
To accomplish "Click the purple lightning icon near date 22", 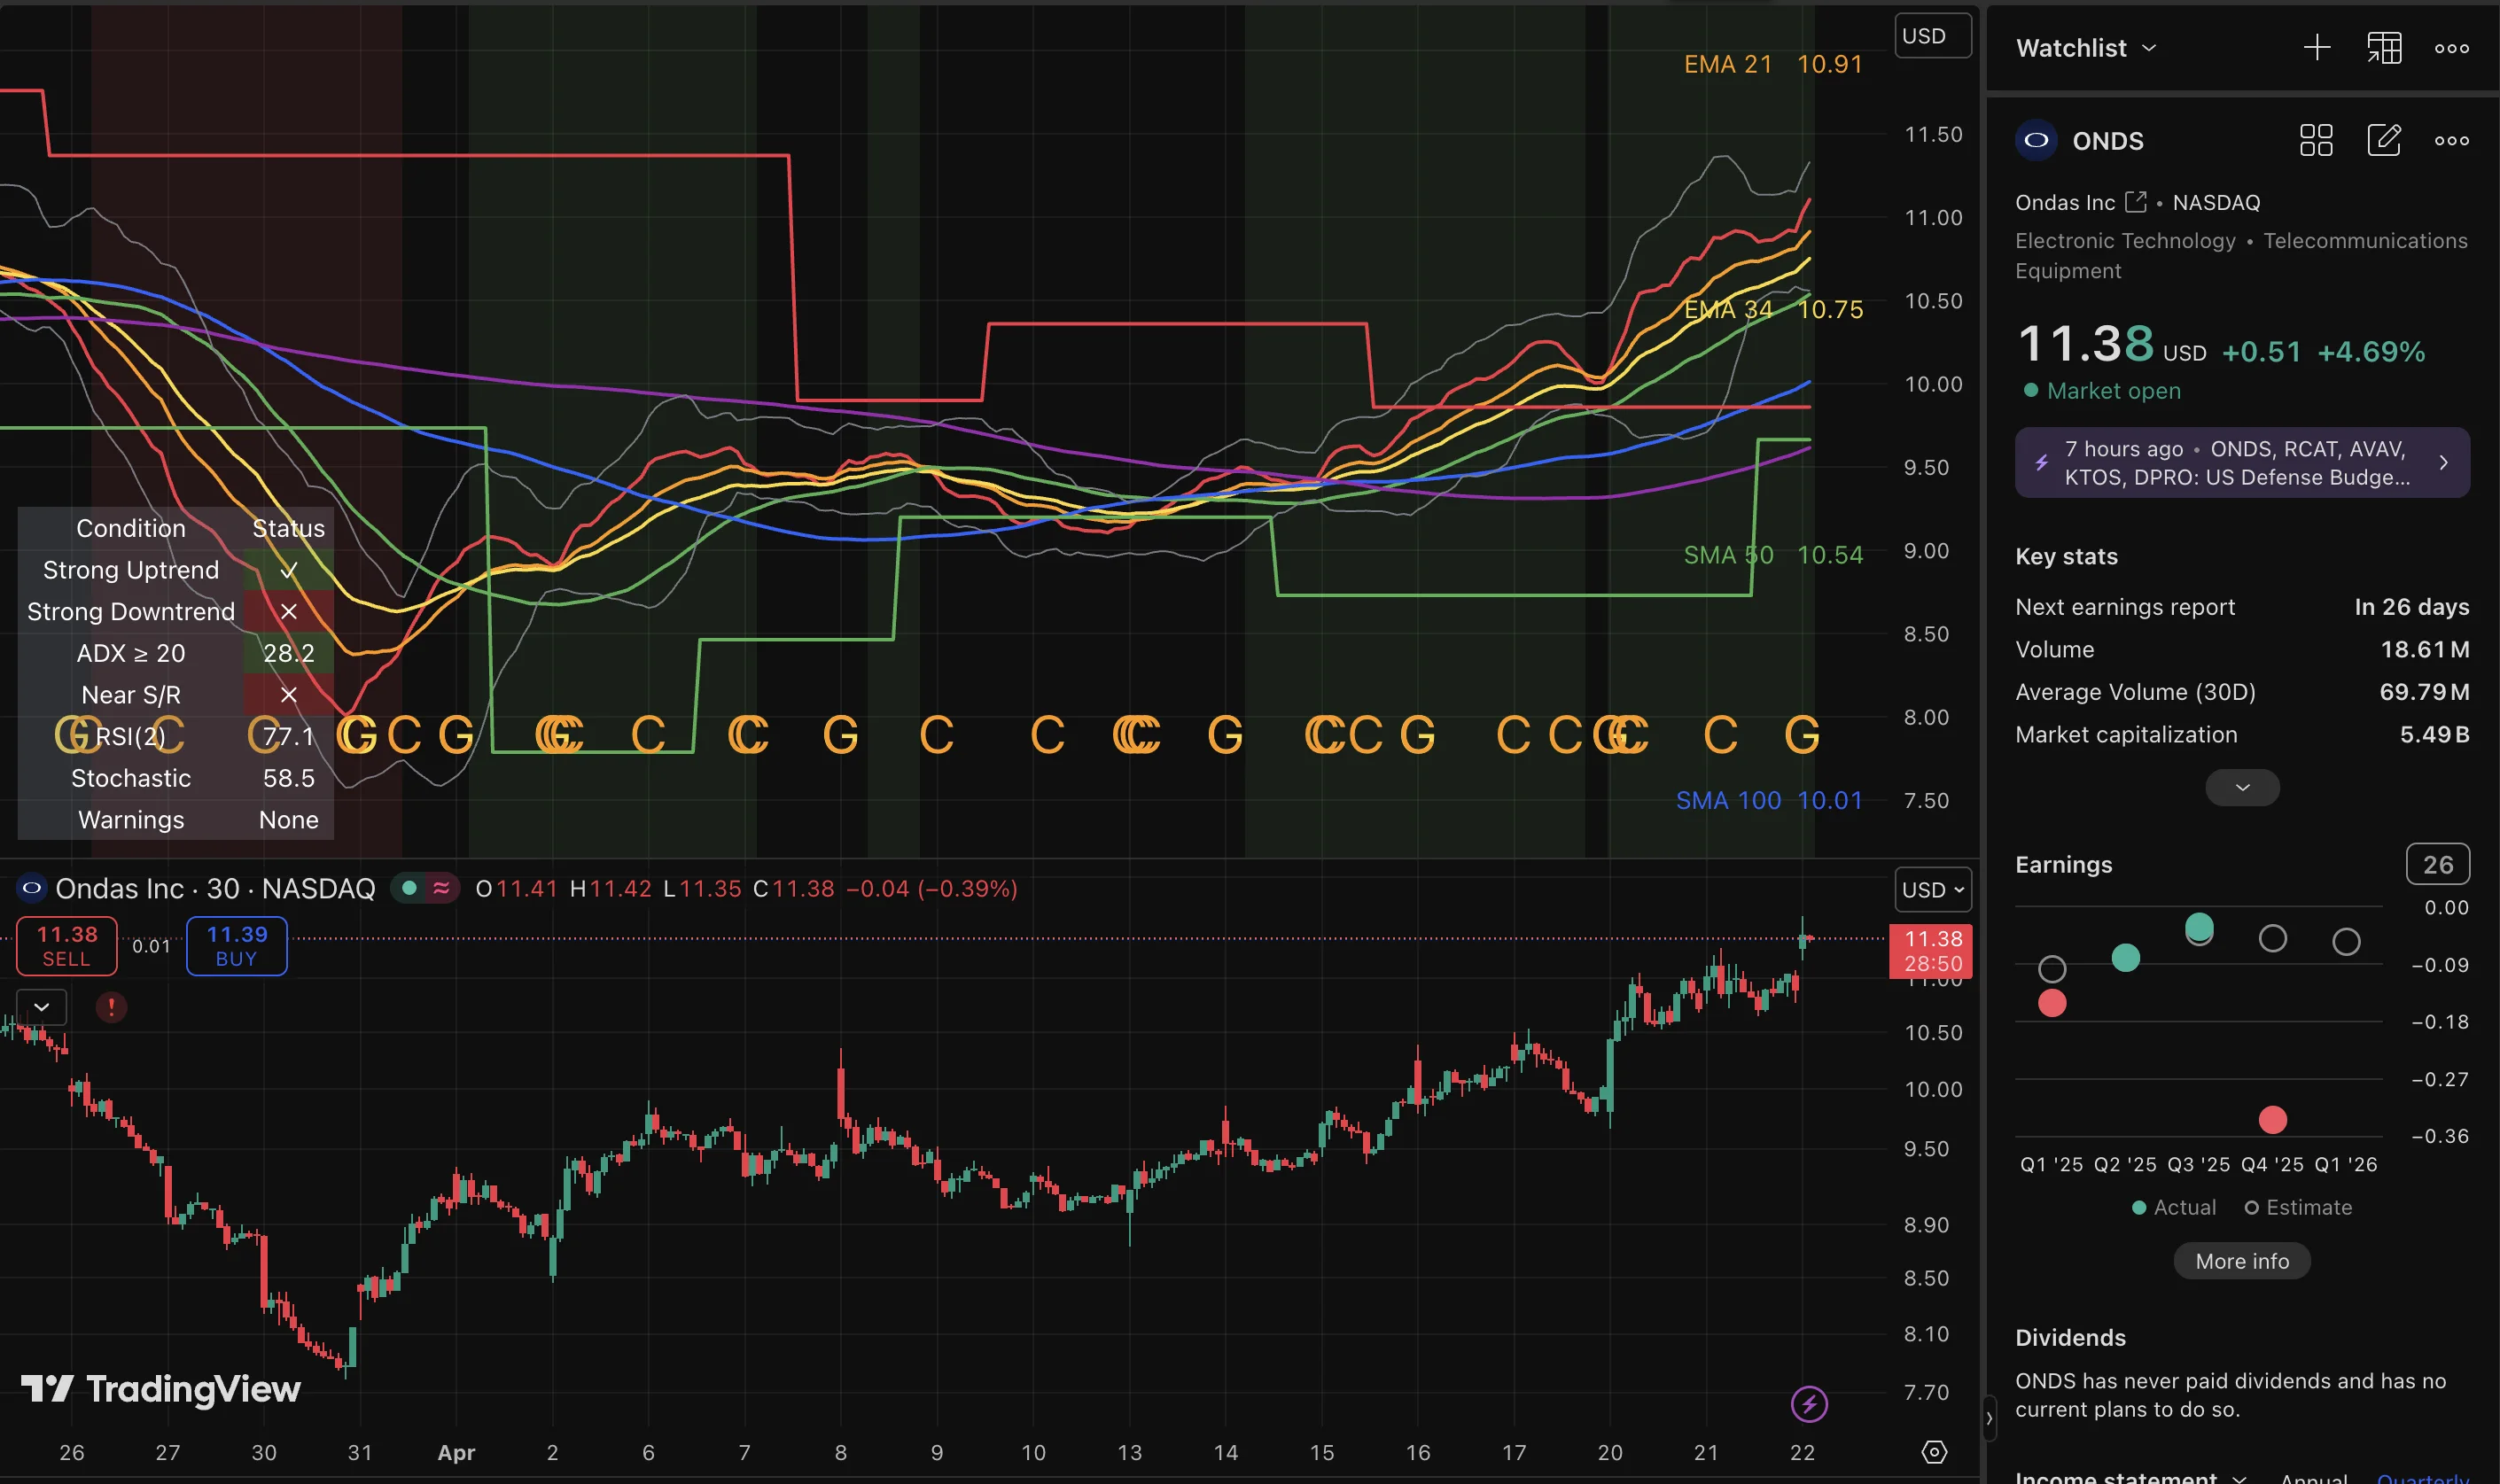I will click(1808, 1404).
